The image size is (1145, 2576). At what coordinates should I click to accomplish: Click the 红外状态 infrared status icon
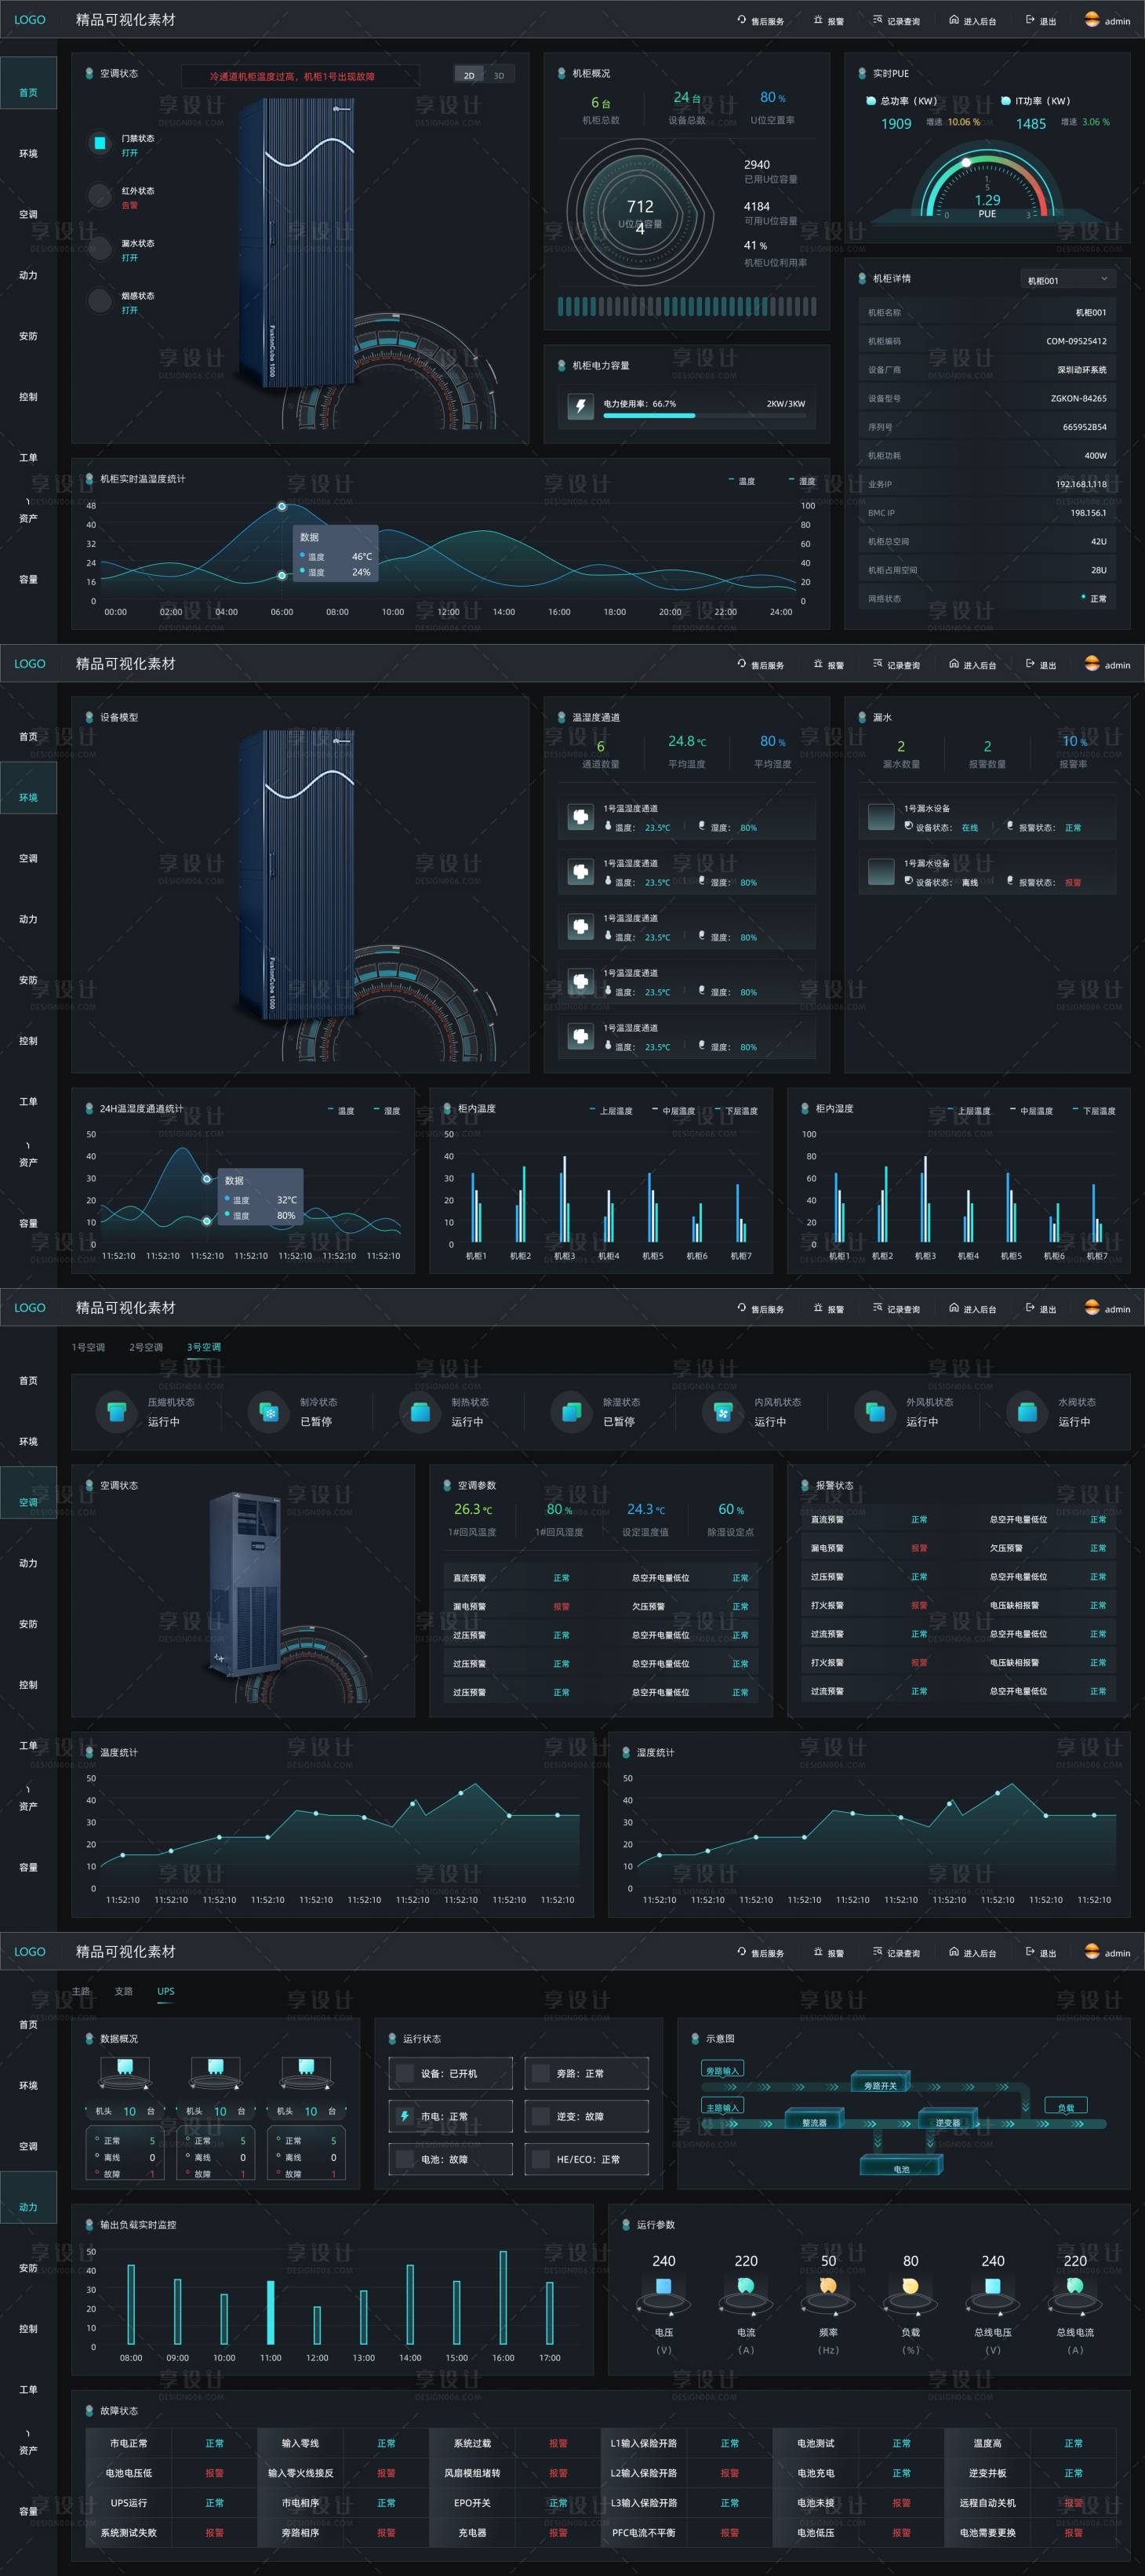tap(99, 196)
